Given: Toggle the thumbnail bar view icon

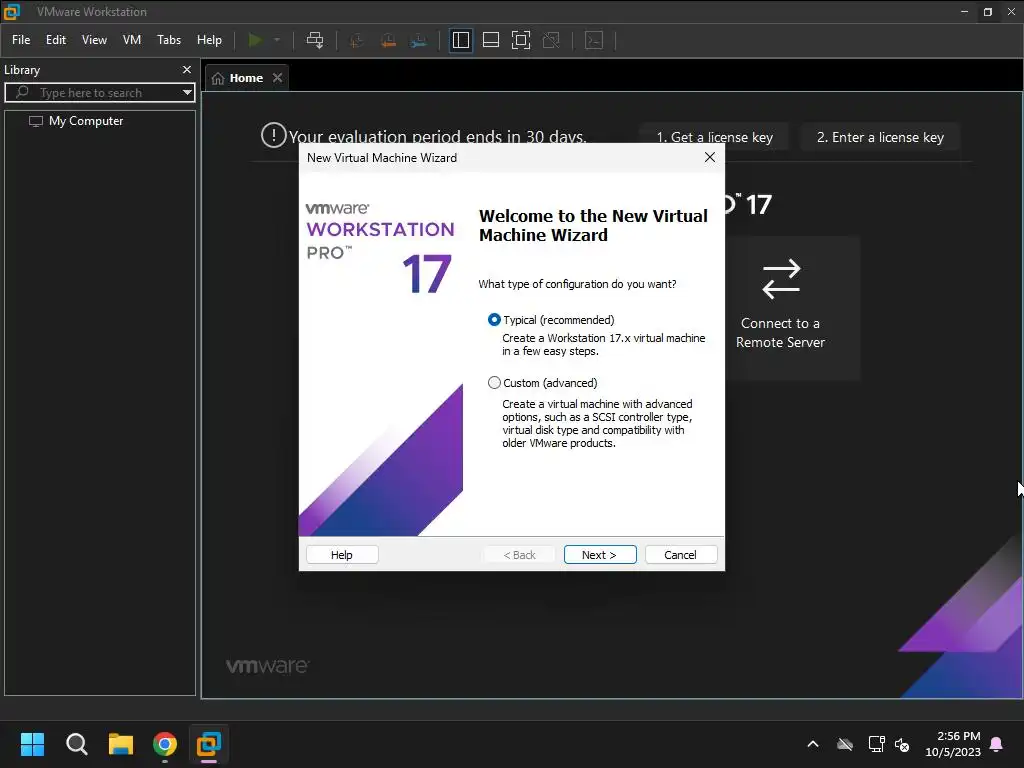Looking at the screenshot, I should coord(490,40).
